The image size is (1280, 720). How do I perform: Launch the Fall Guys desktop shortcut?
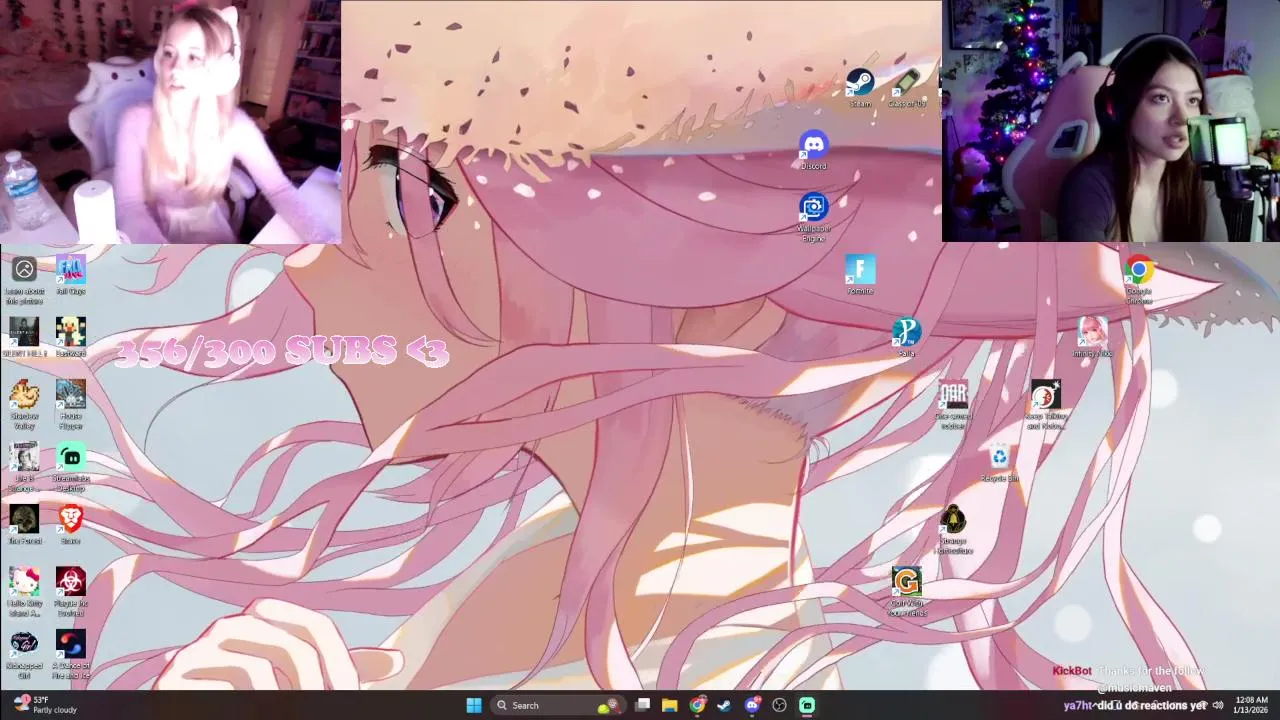click(x=70, y=275)
